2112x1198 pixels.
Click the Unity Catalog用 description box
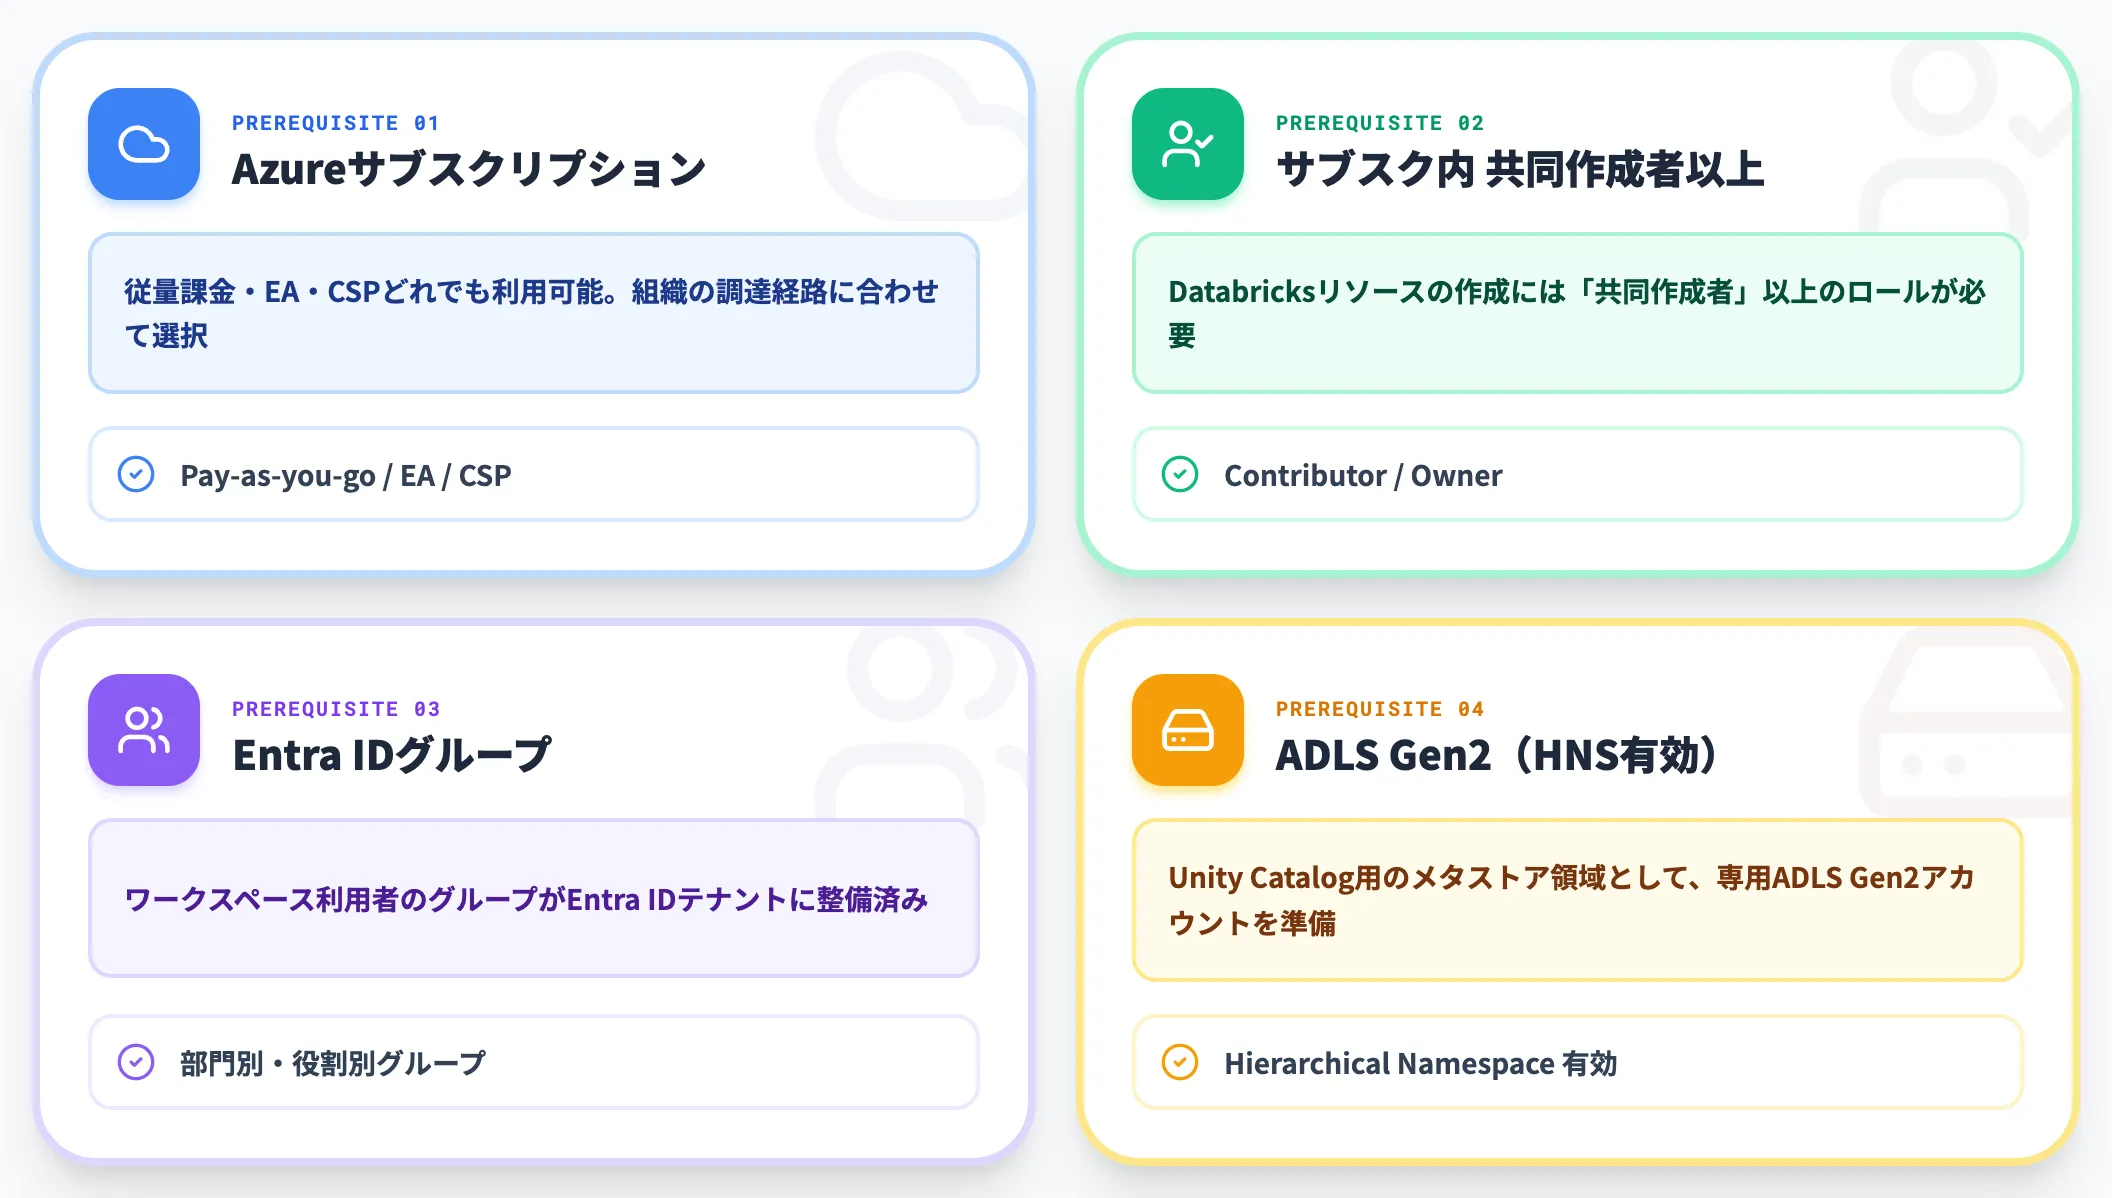(1578, 900)
